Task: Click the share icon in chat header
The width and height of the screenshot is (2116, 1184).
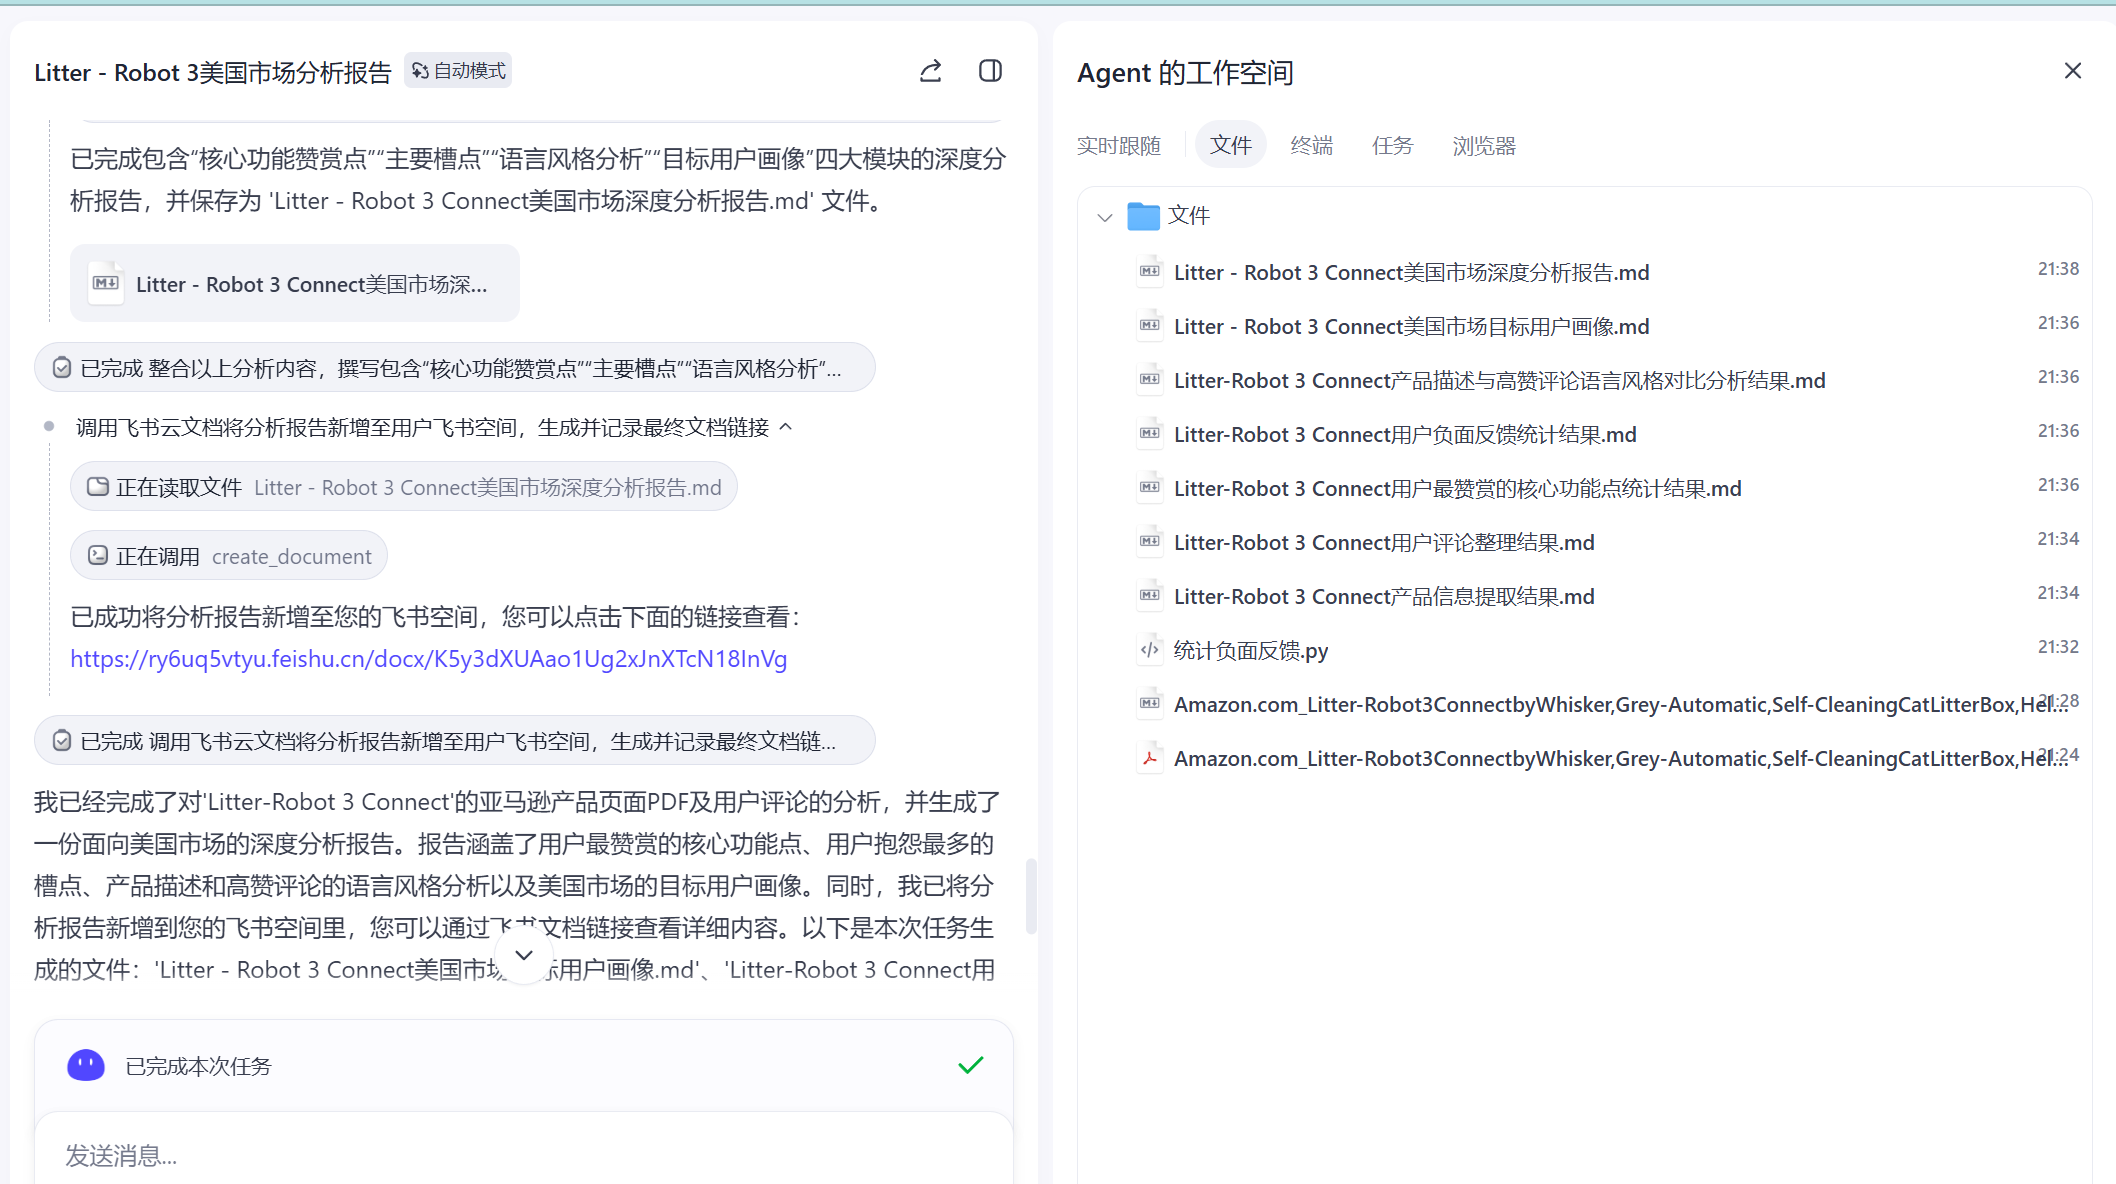Action: point(930,71)
